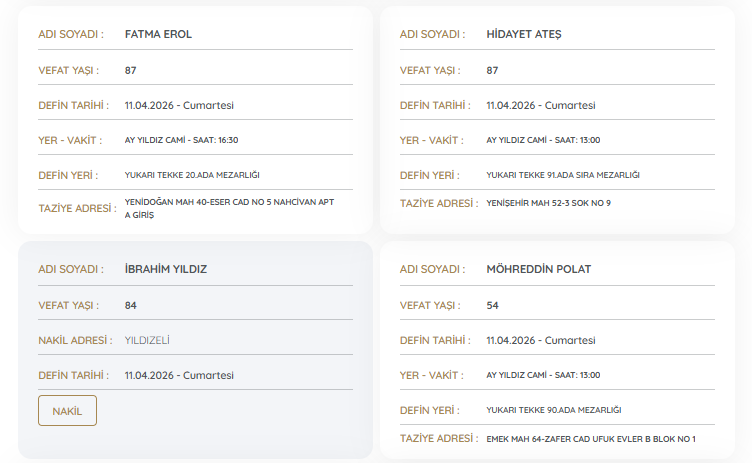
Task: Click YILDIZELİ transfer address value
Action: pos(147,340)
